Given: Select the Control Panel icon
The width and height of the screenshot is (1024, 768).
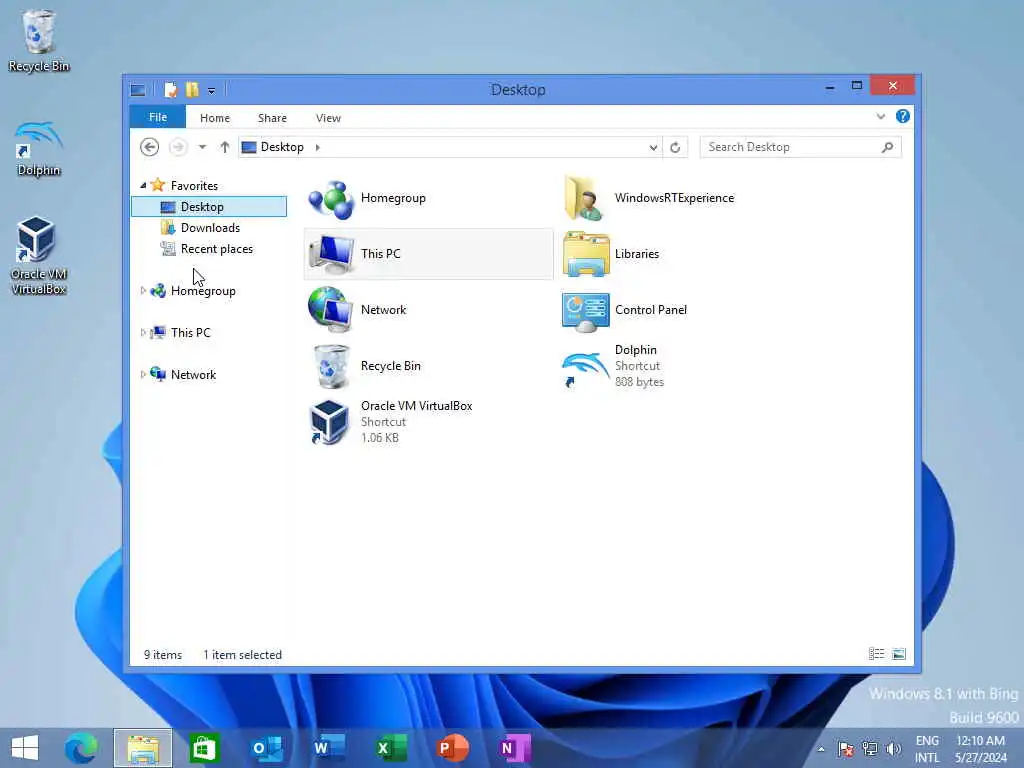Looking at the screenshot, I should click(x=585, y=311).
